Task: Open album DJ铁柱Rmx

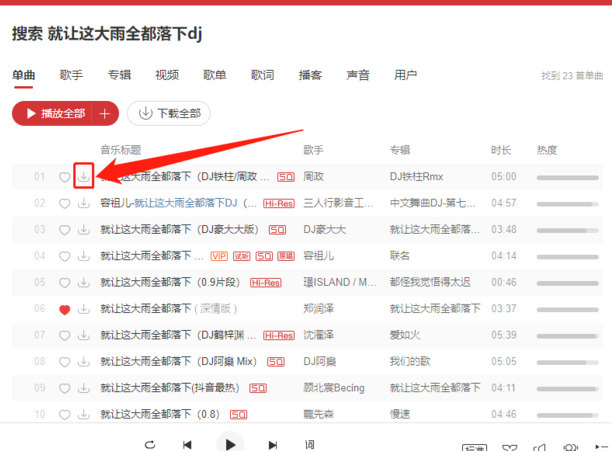Action: click(x=416, y=177)
